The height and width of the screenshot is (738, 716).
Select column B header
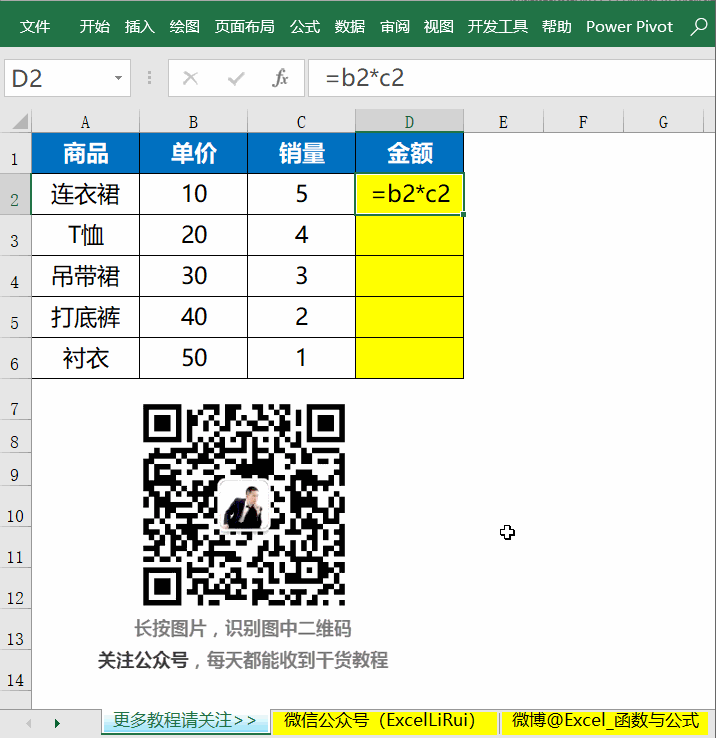coord(193,122)
